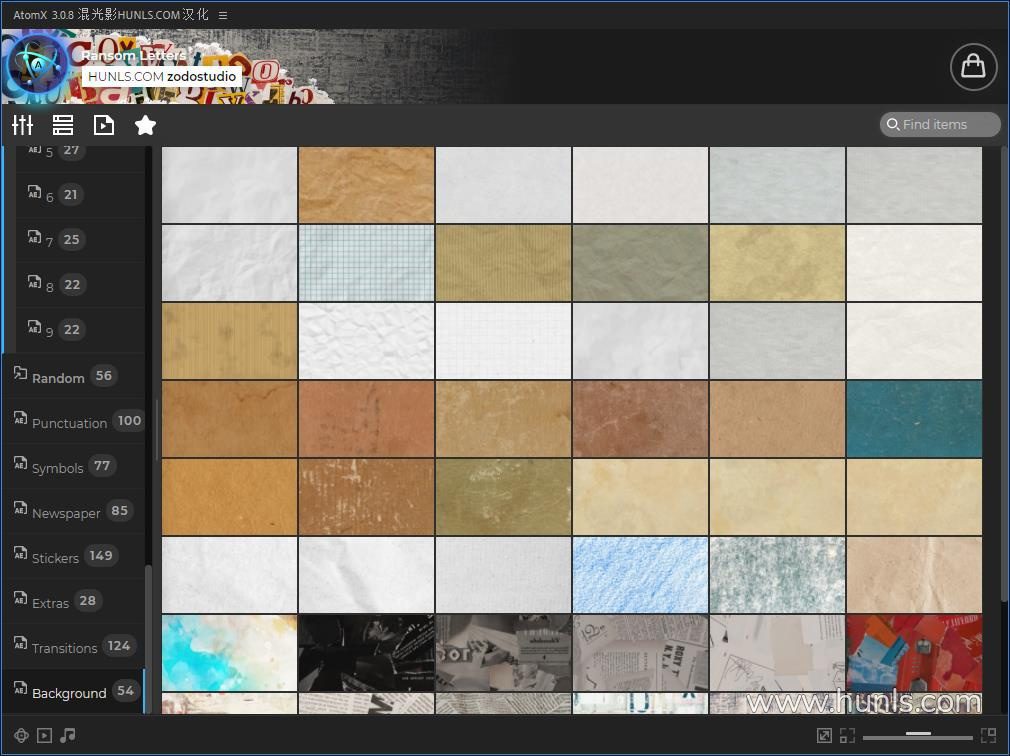The height and width of the screenshot is (756, 1010).
Task: Select the Background category
Action: click(x=73, y=692)
